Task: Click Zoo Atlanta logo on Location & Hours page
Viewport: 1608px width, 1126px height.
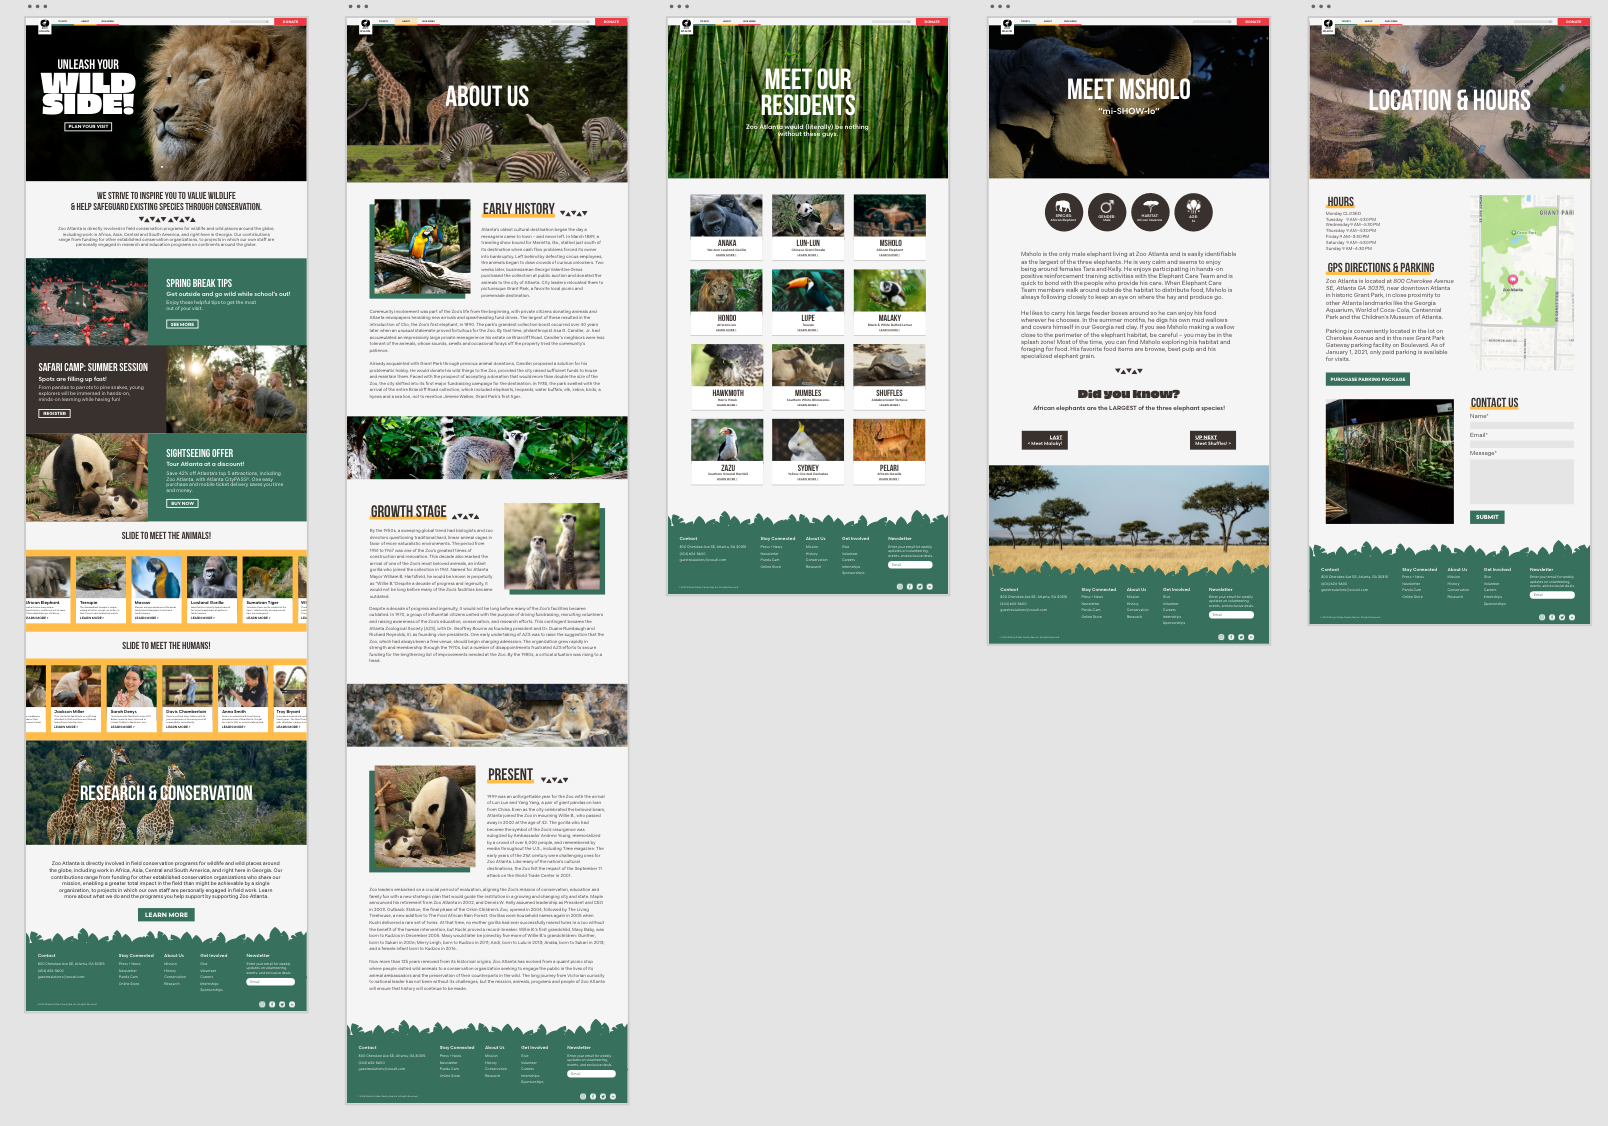Action: (x=1328, y=27)
